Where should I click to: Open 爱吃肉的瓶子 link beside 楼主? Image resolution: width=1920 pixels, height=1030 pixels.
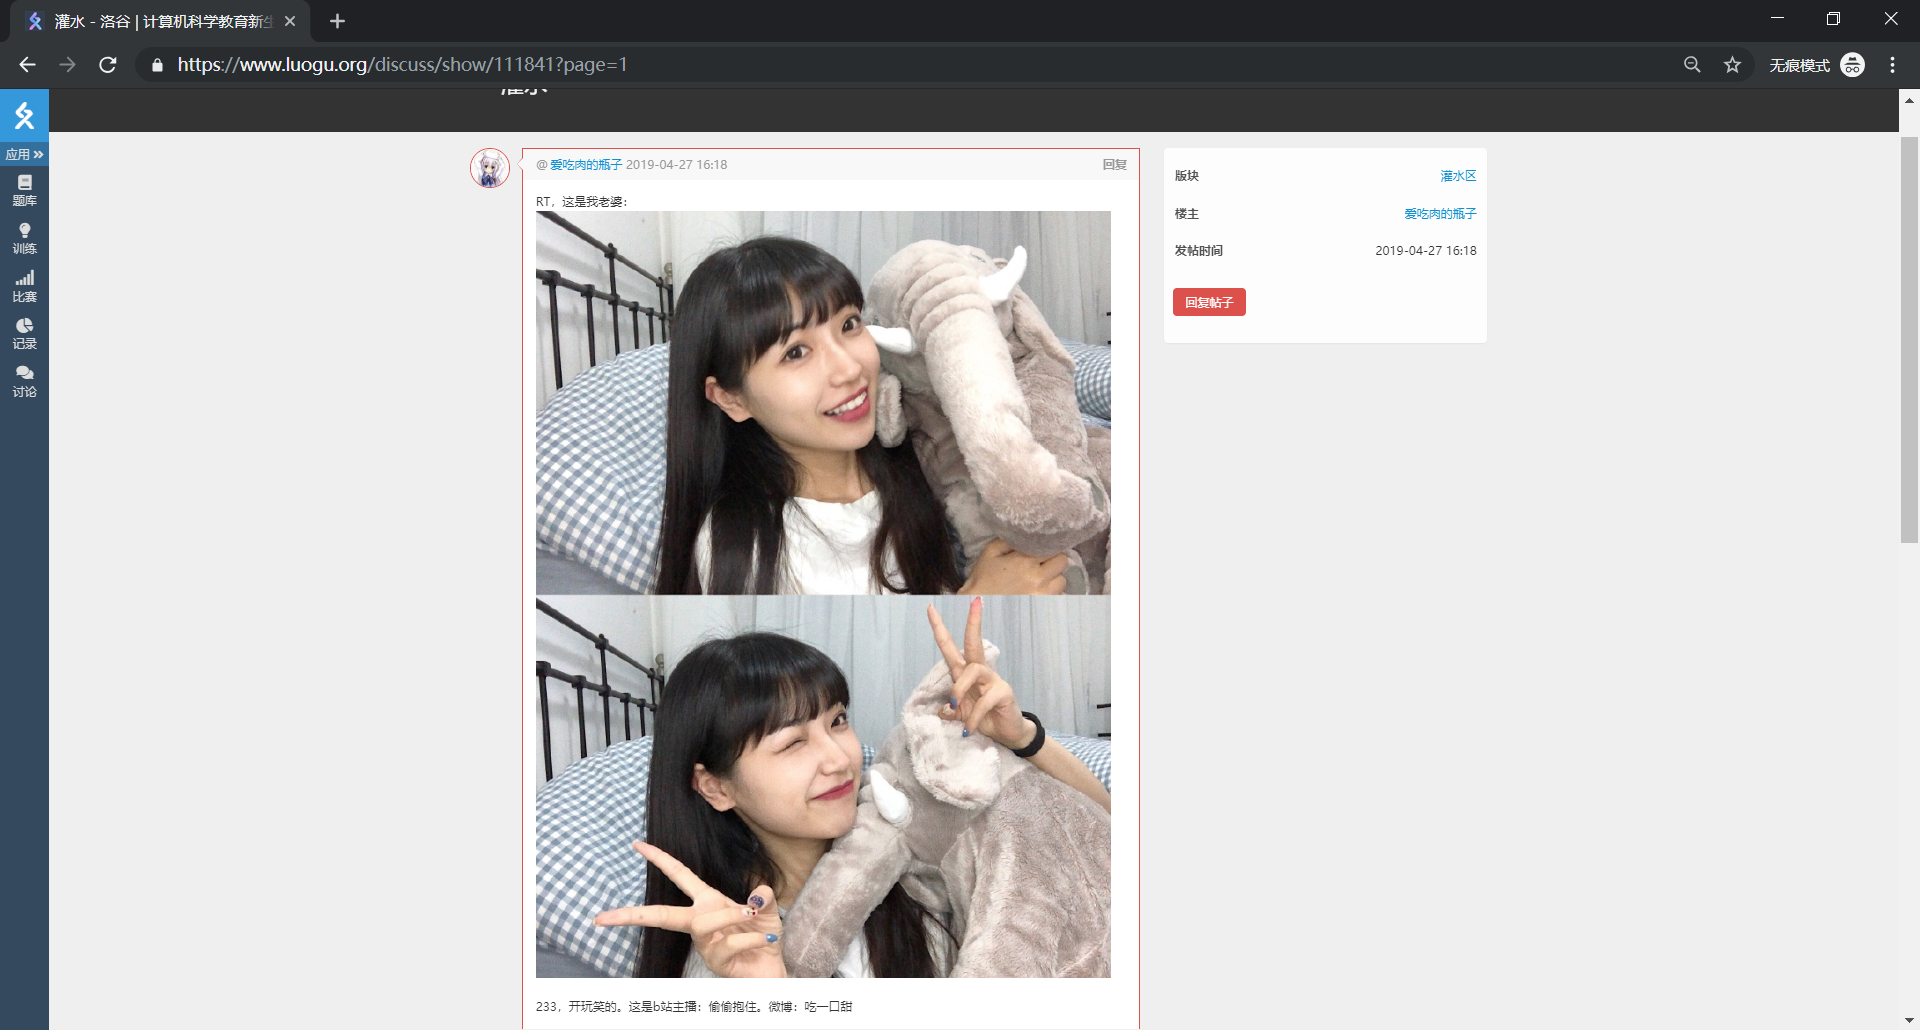1440,214
